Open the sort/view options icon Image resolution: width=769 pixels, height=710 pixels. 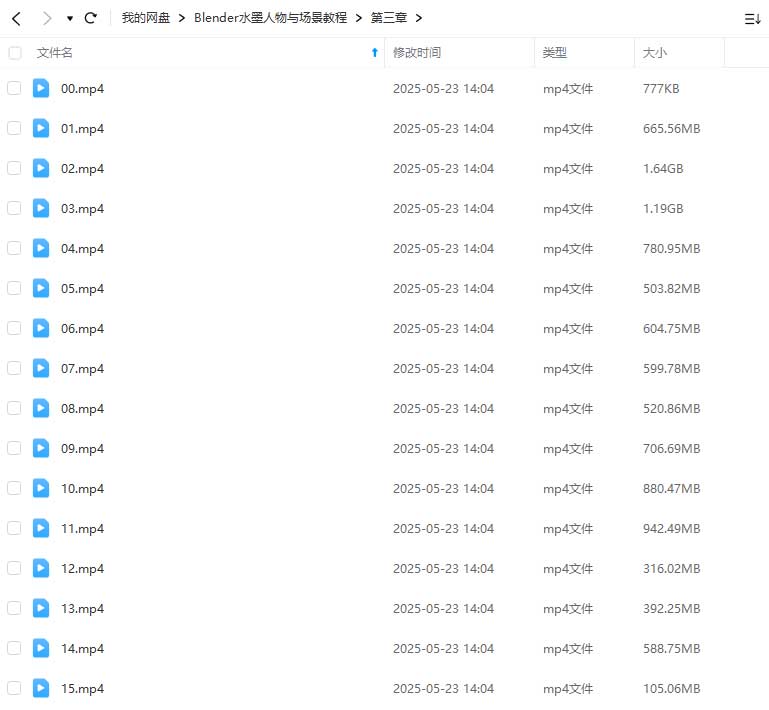tap(752, 18)
